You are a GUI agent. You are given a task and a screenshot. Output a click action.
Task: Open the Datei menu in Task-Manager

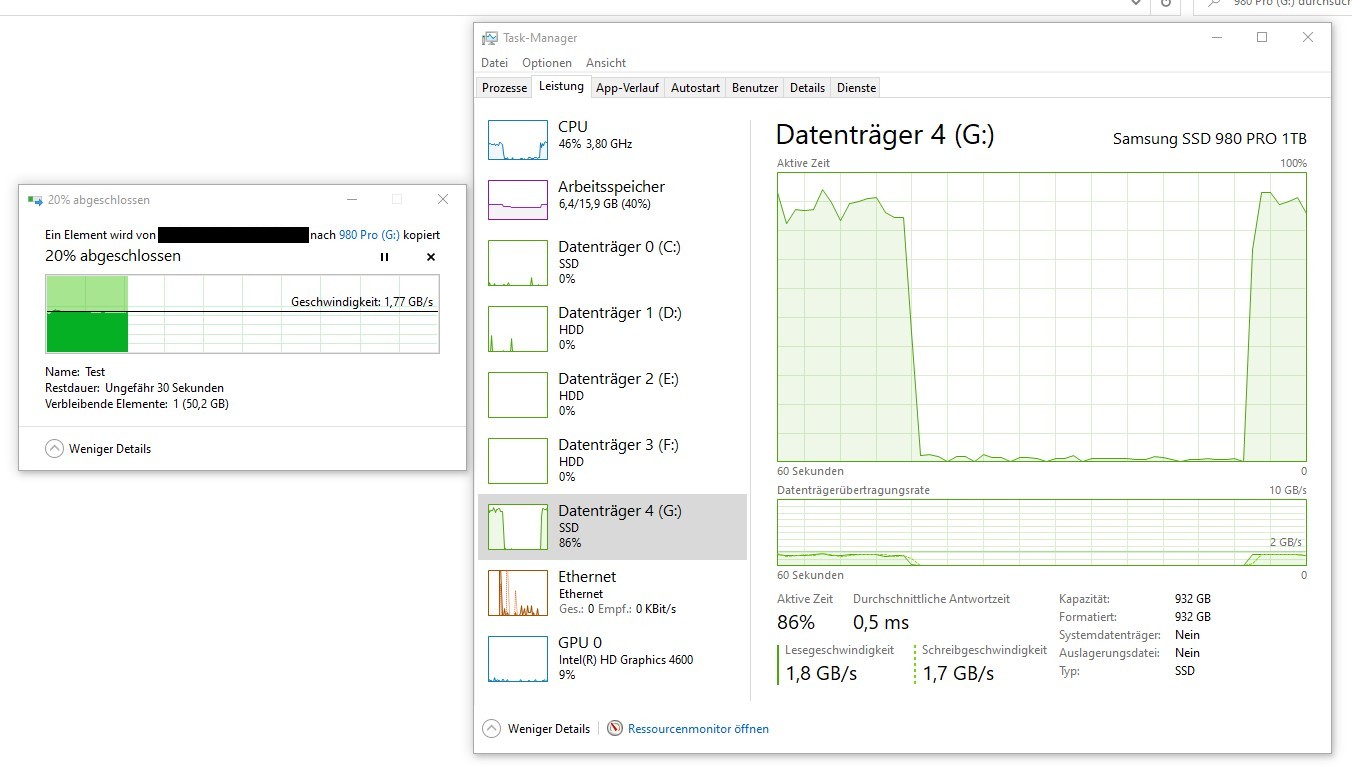494,62
